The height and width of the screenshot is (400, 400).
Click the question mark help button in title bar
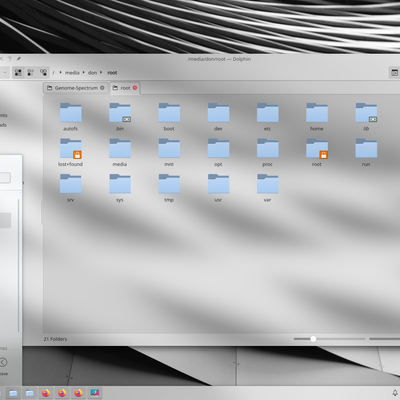[x=9, y=59]
